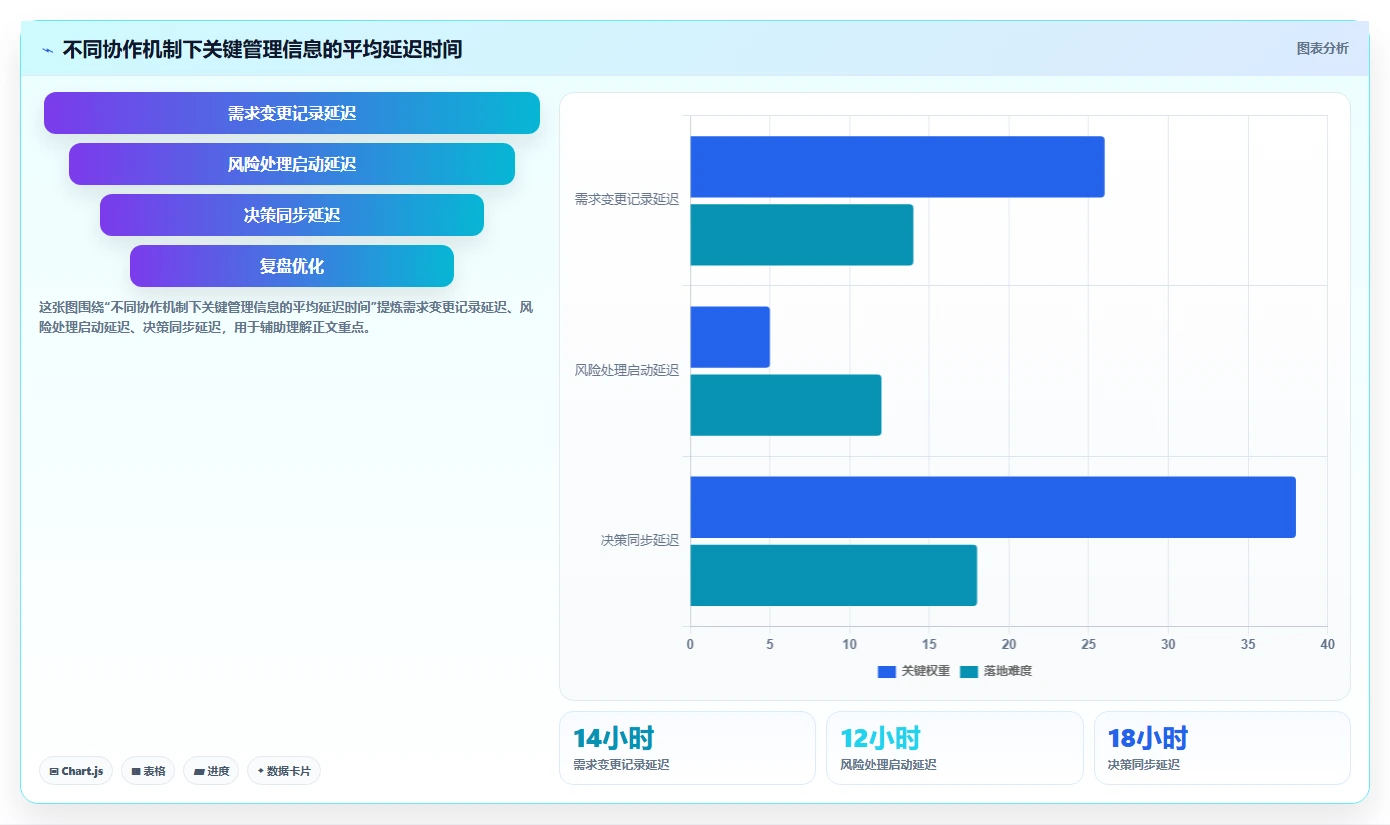
Task: Open the 12小时 data card
Action: point(955,748)
